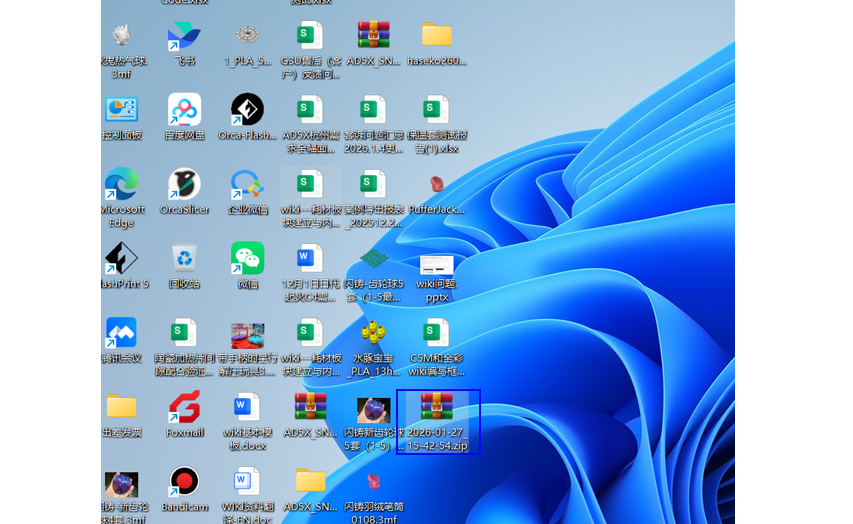Select the 百度网盘 shortcut icon
The image size is (853, 524).
tap(184, 109)
